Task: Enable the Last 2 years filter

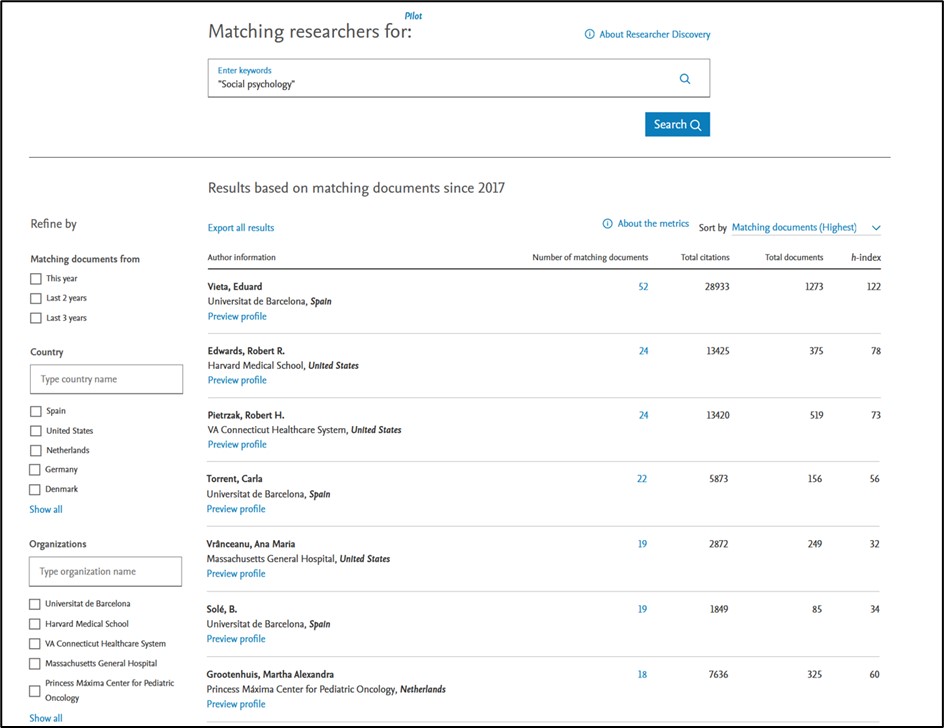Action: pos(37,298)
